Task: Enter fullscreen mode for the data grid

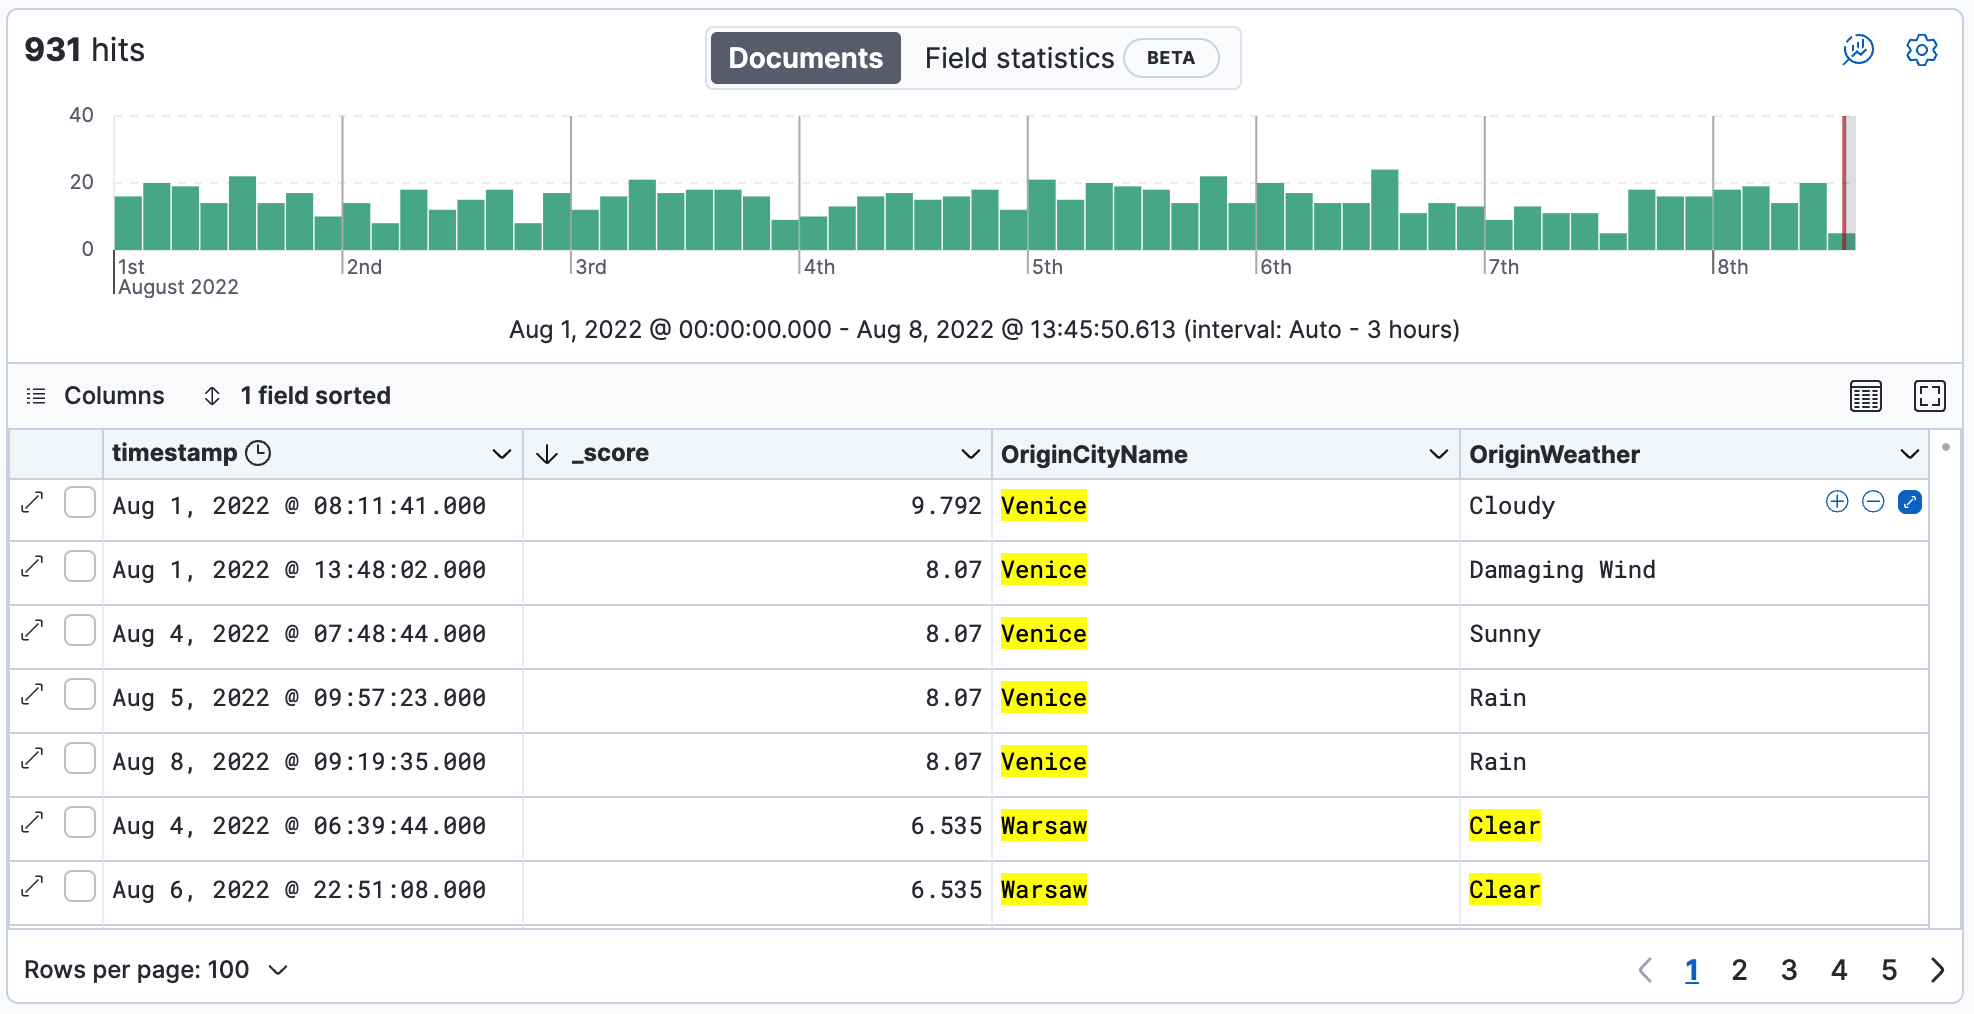Action: [x=1929, y=396]
